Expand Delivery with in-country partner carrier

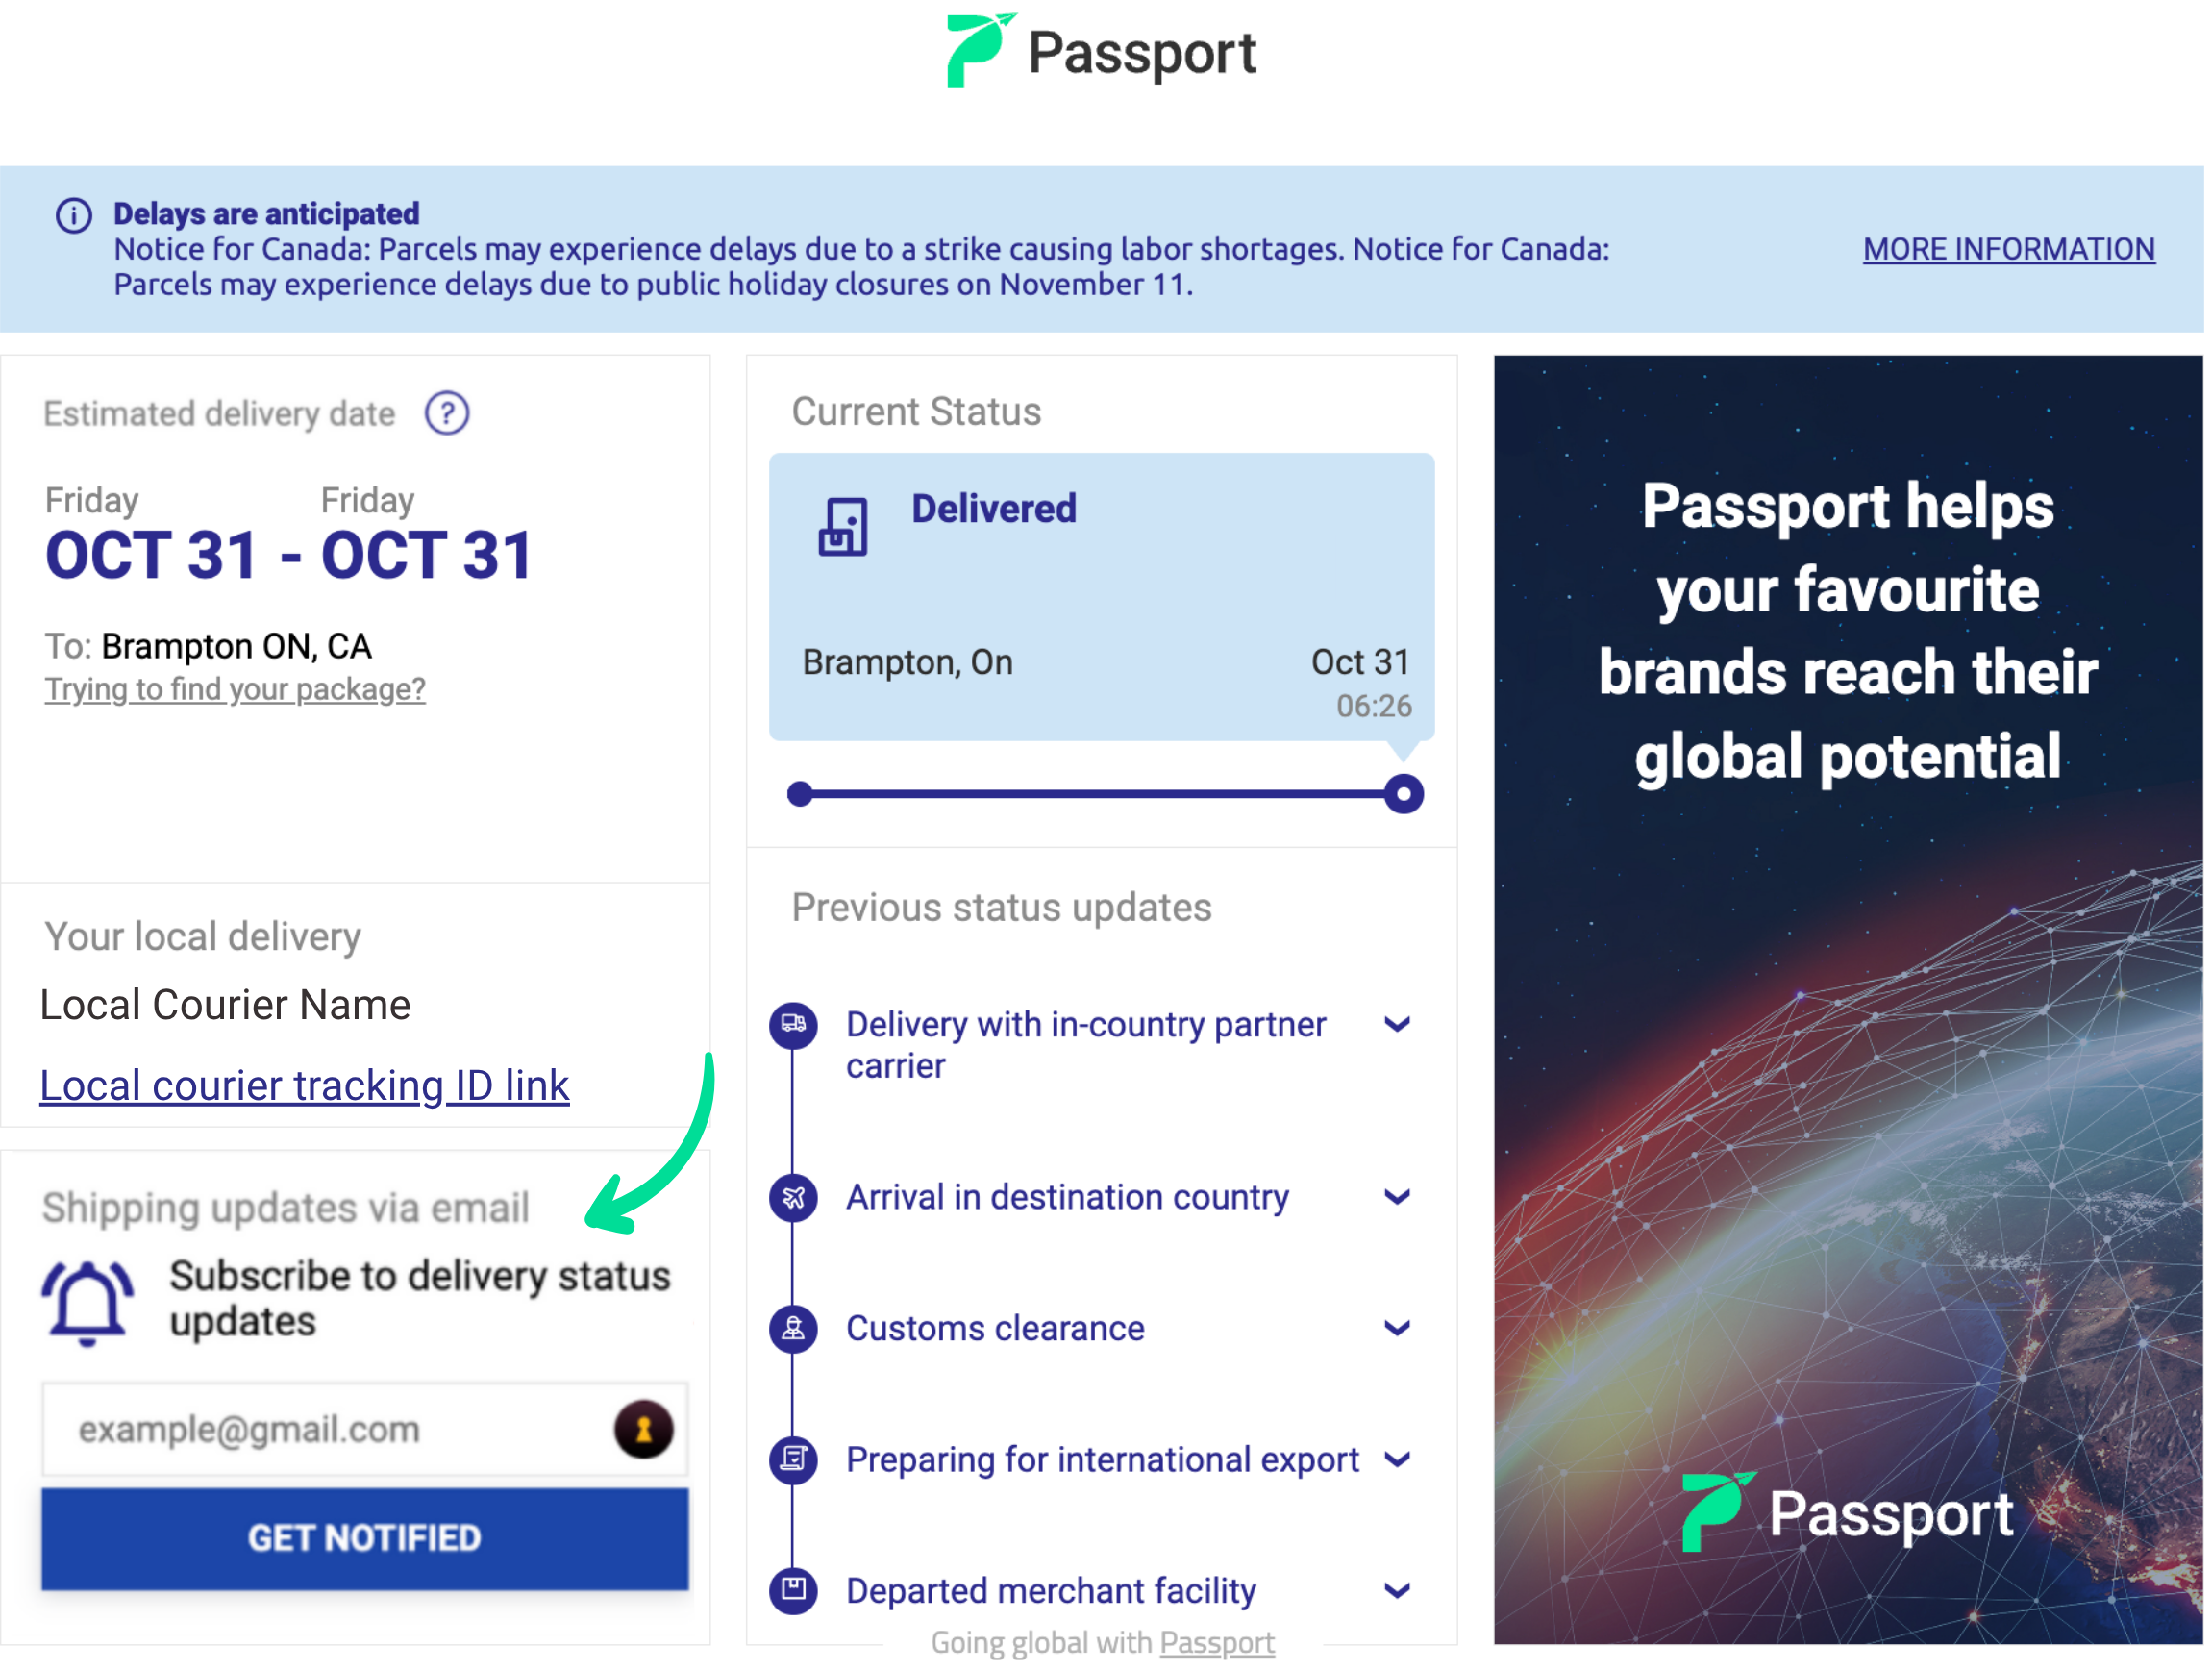click(1397, 1025)
